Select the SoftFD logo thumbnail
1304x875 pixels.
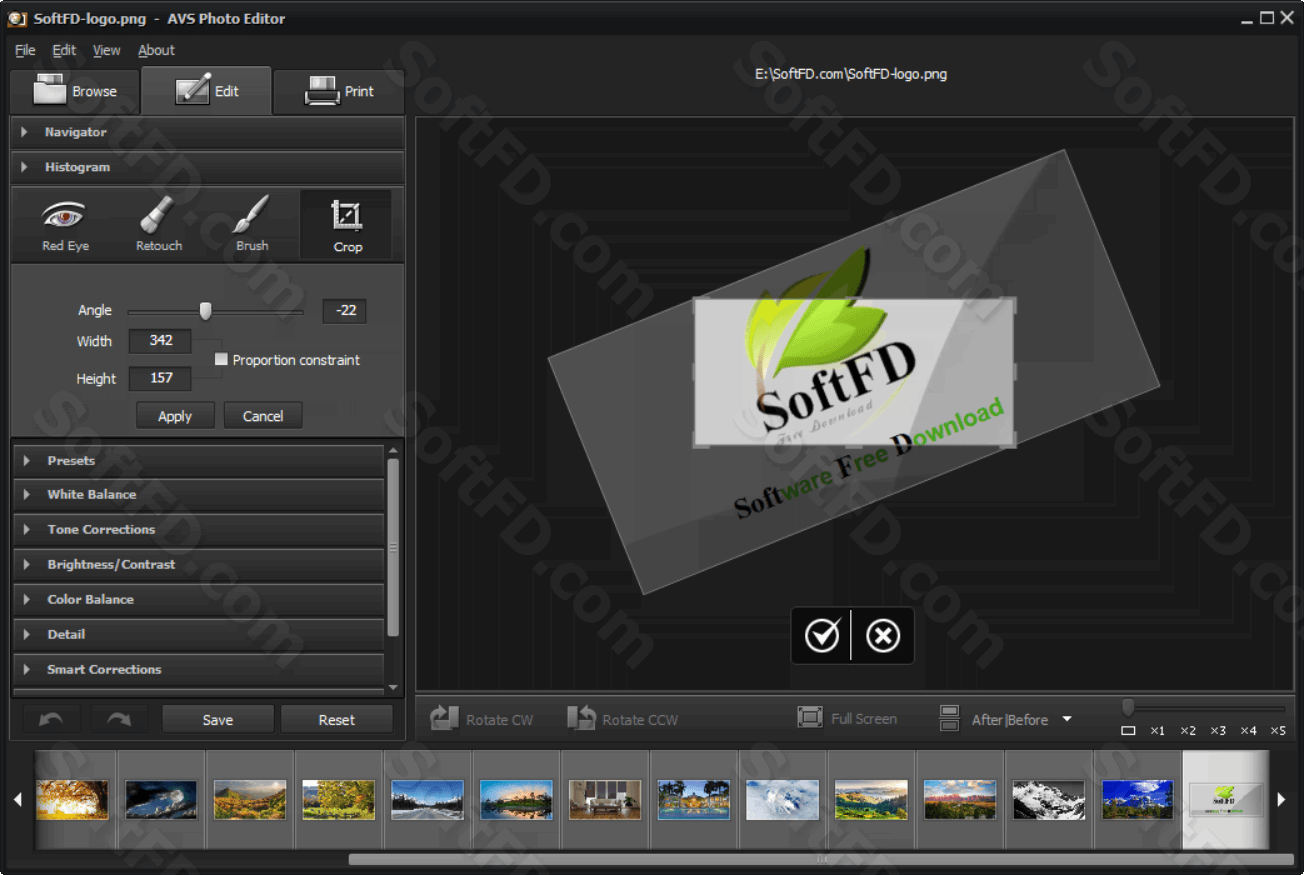(x=1226, y=800)
